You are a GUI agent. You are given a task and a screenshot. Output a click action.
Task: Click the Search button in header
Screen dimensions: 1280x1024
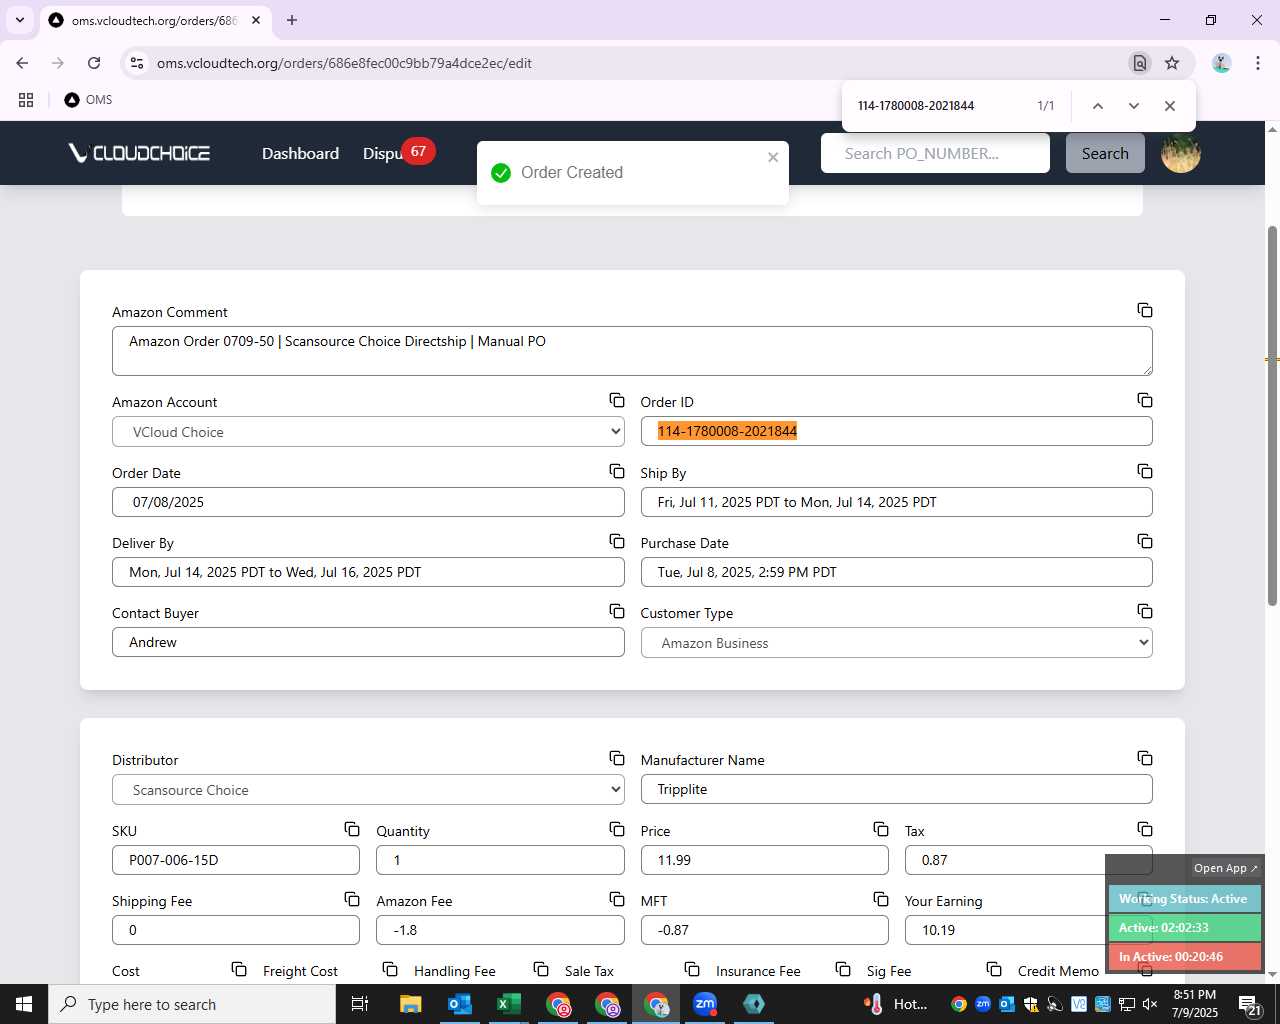pos(1105,153)
